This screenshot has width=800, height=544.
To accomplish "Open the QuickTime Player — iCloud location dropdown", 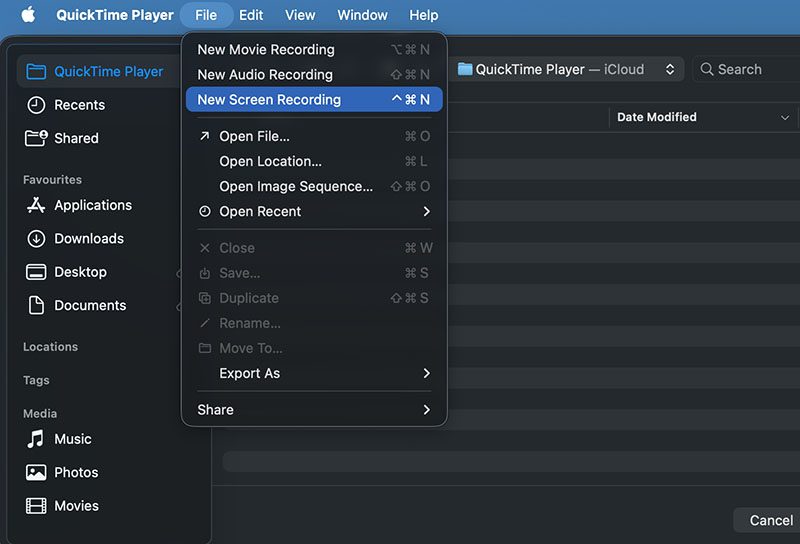I will pyautogui.click(x=568, y=69).
